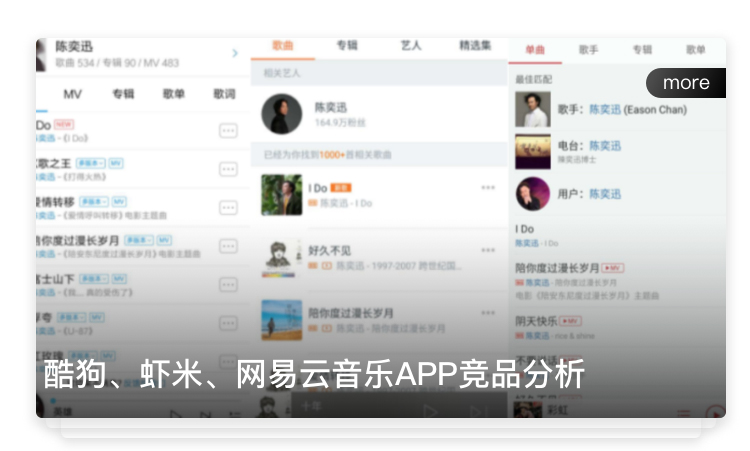Open the more options icon for 情转移 row
Image resolution: width=750 pixels, height=451 pixels.
coord(228,208)
